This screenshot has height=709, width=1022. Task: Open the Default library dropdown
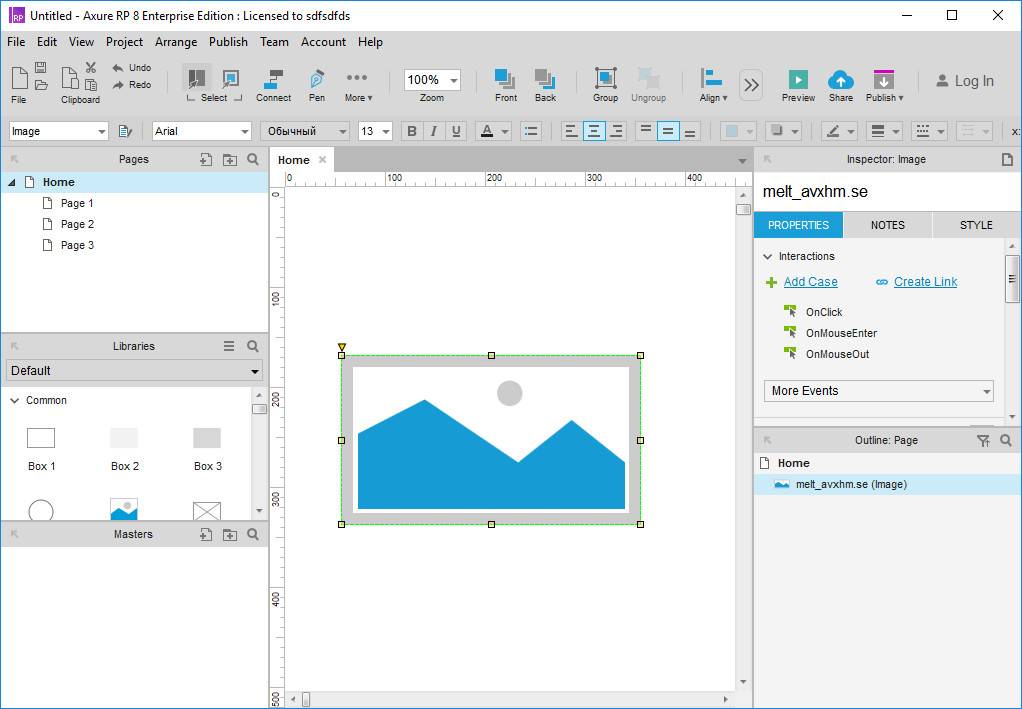point(134,371)
